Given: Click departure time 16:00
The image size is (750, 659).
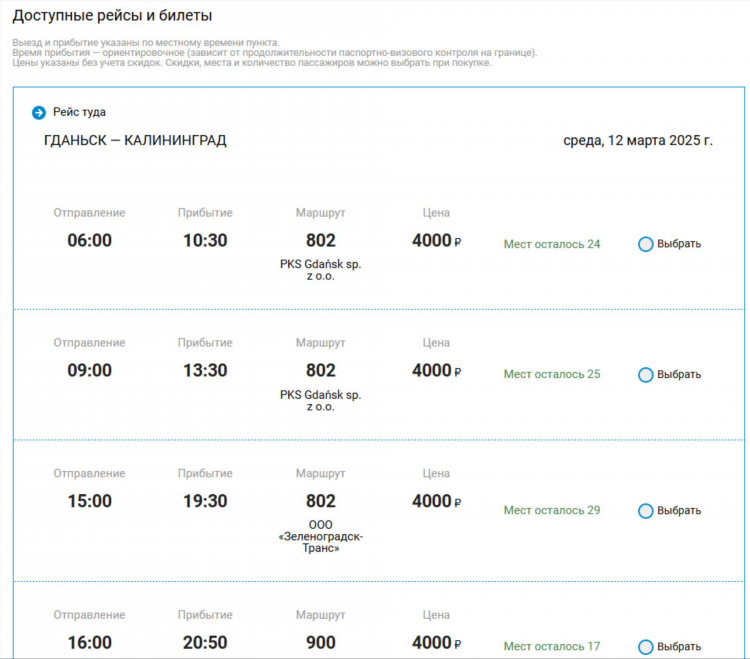Looking at the screenshot, I should [x=89, y=642].
